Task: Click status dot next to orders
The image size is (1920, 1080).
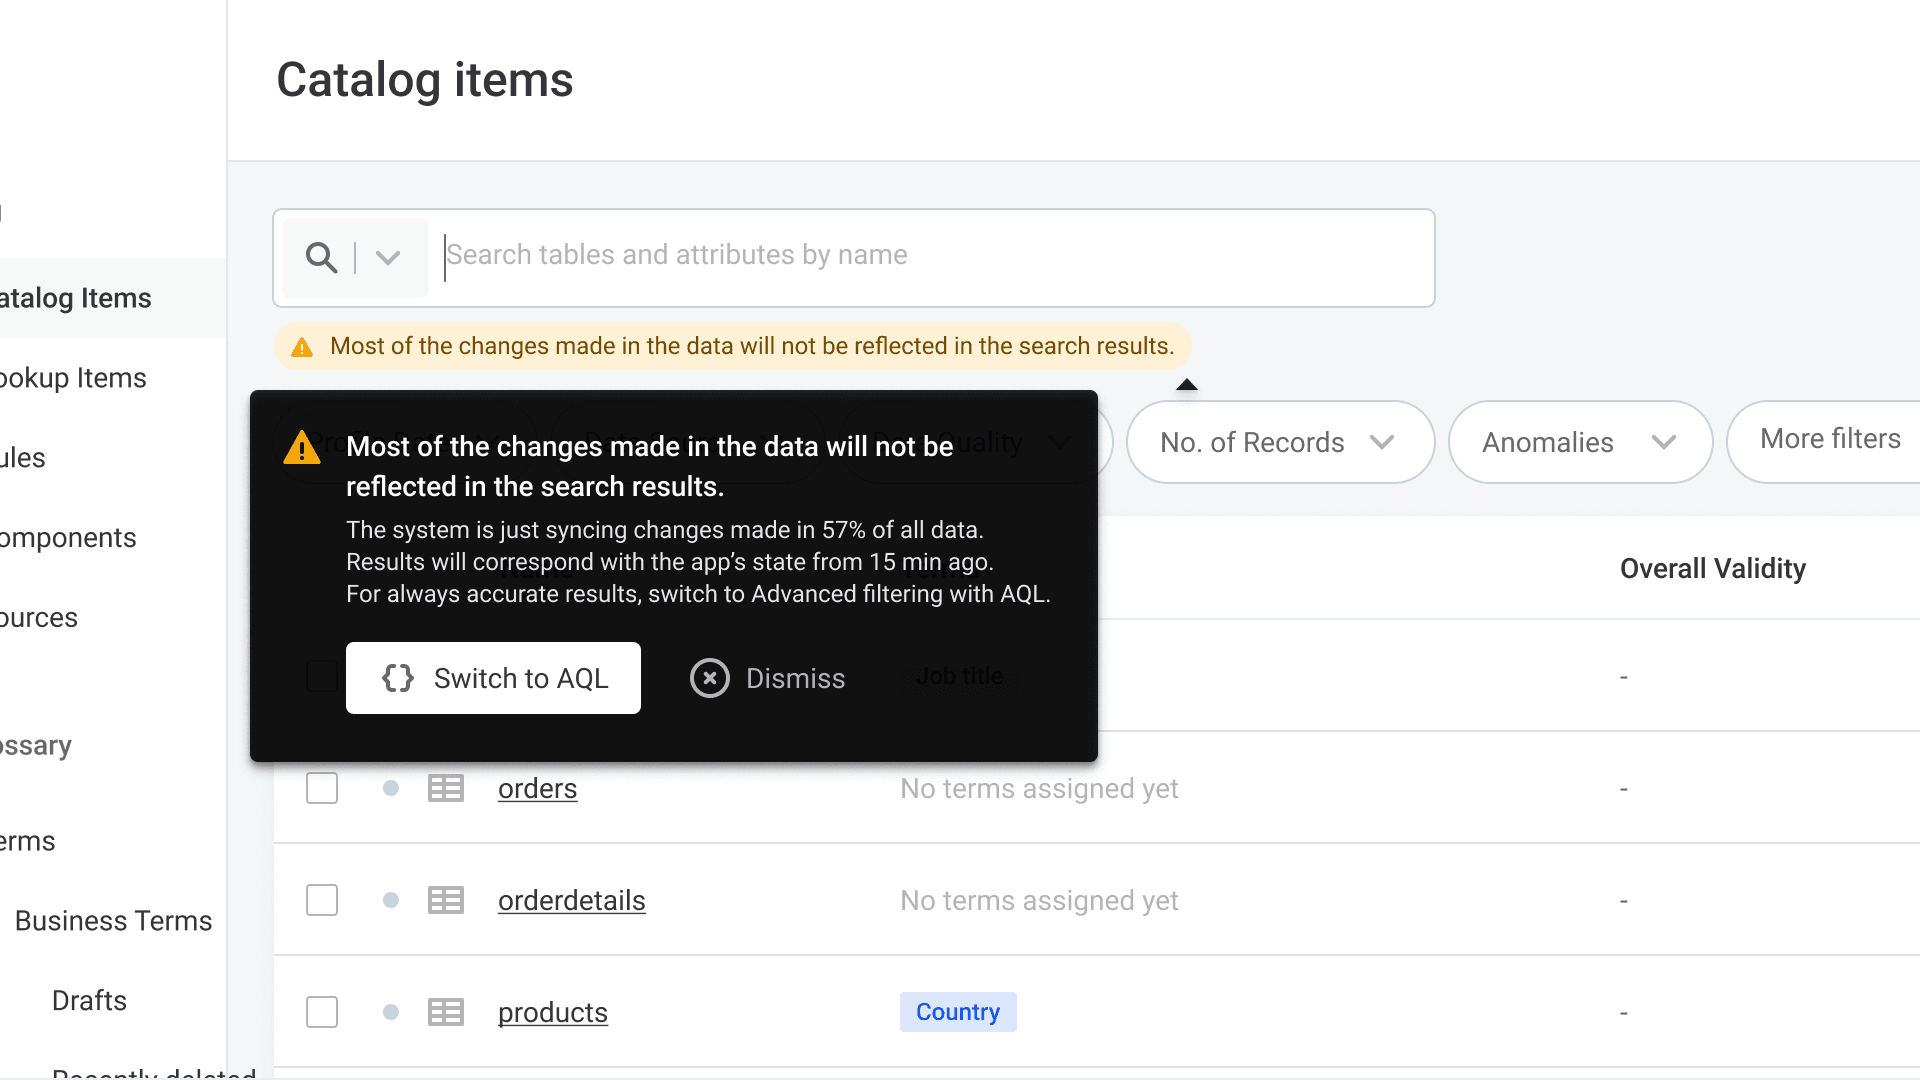Action: click(391, 789)
